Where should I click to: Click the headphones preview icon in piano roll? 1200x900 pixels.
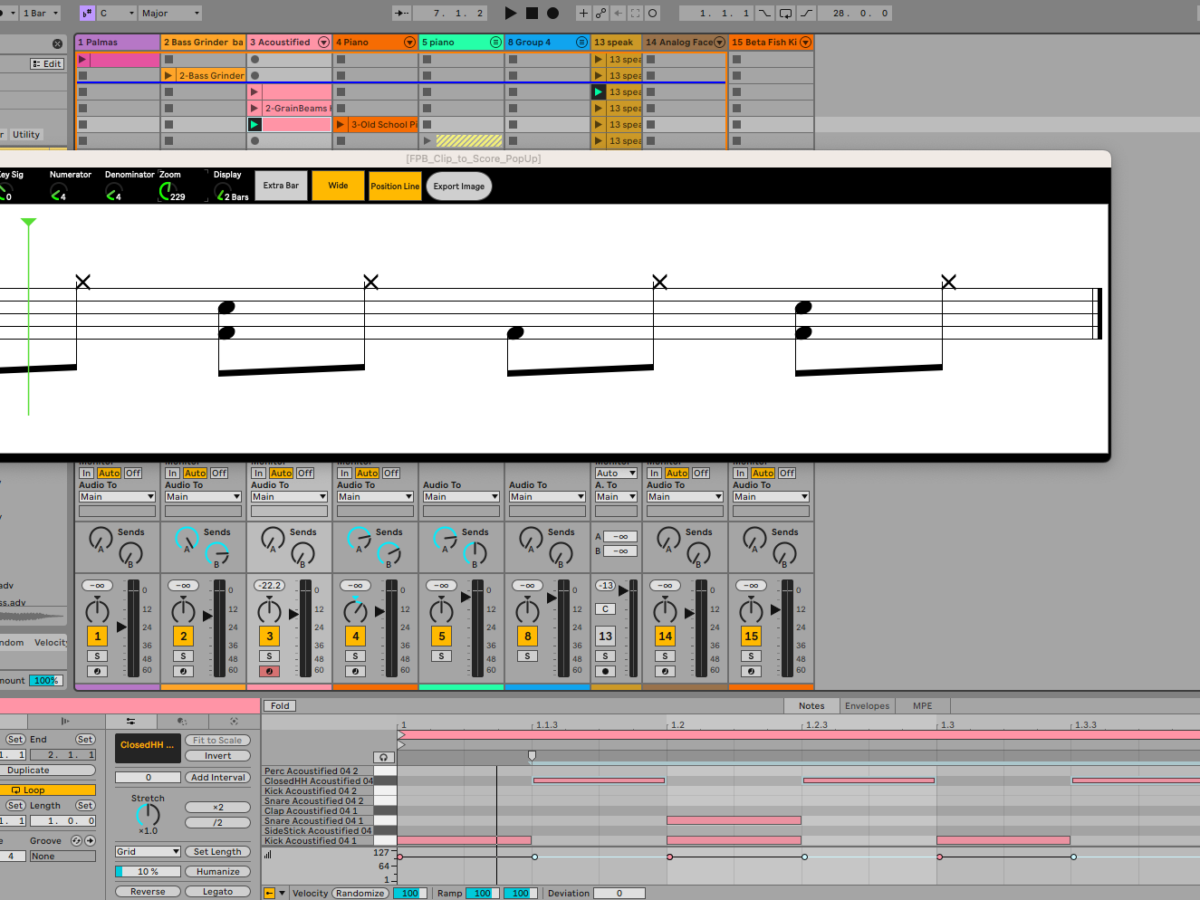(384, 758)
